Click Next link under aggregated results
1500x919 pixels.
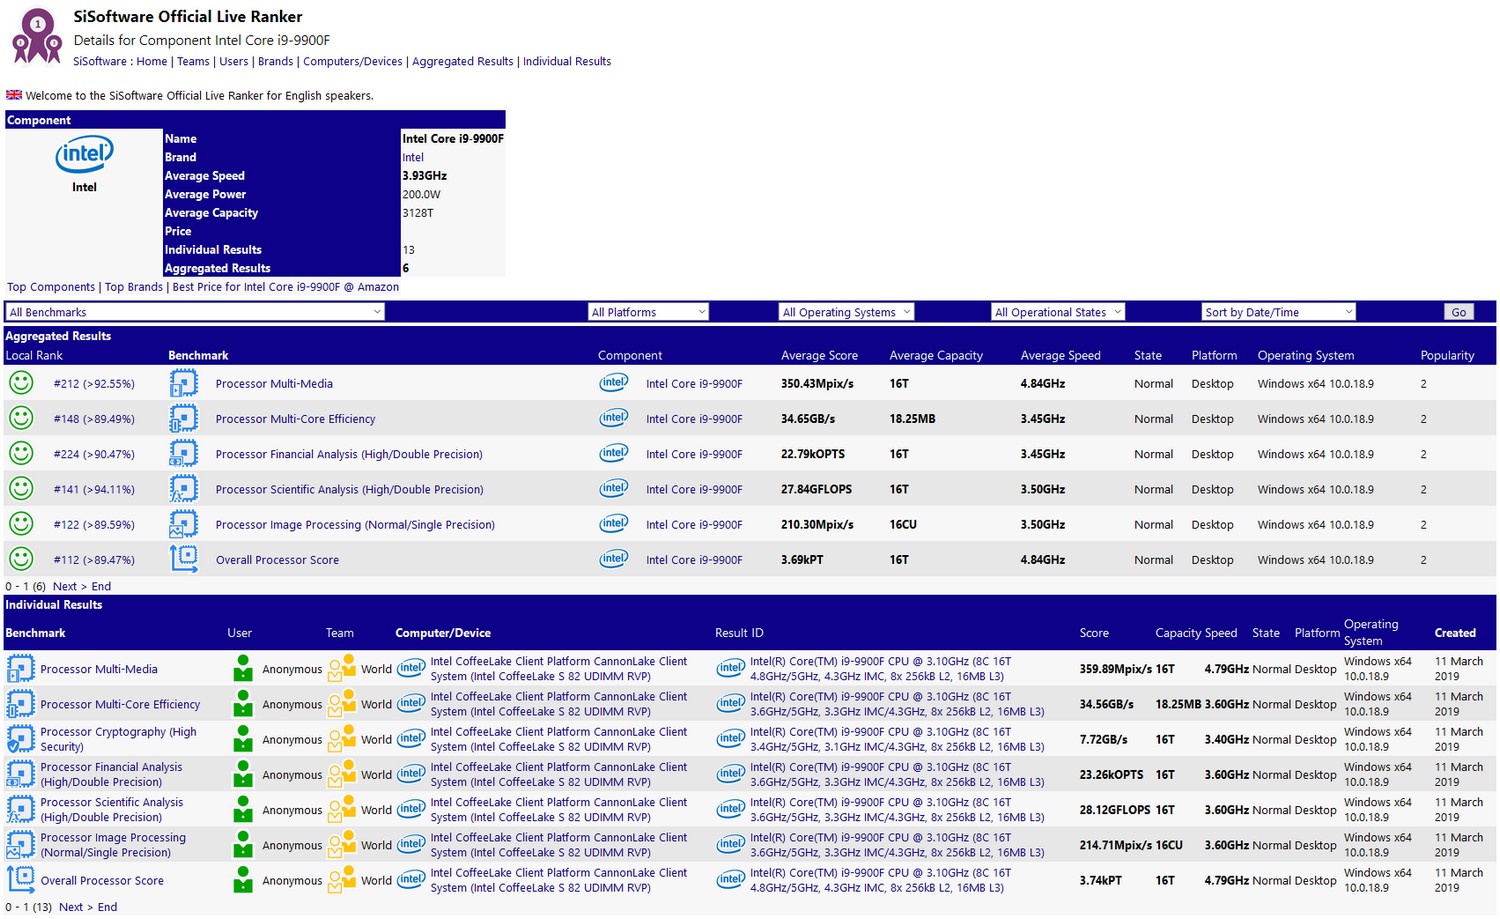[x=65, y=587]
